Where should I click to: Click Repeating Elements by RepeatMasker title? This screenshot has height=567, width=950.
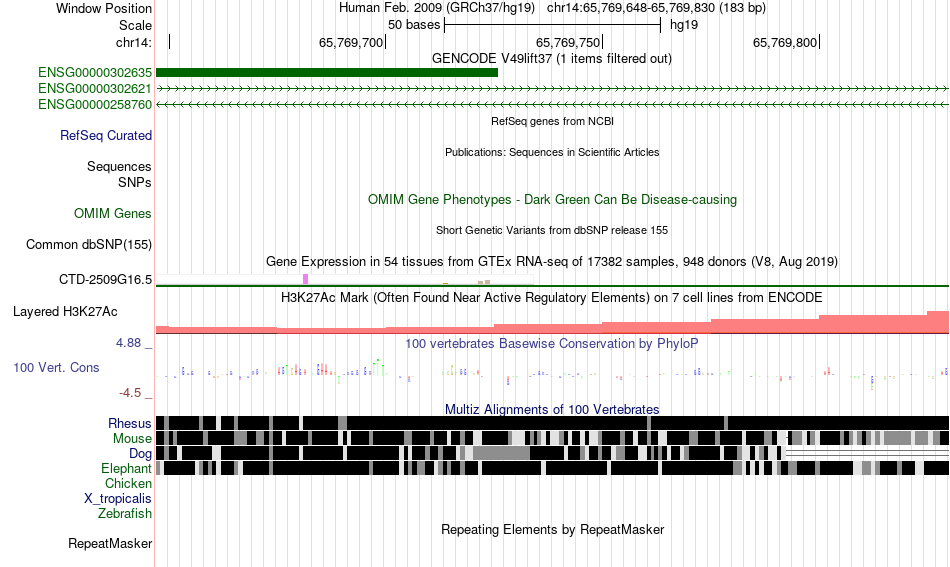(x=553, y=529)
